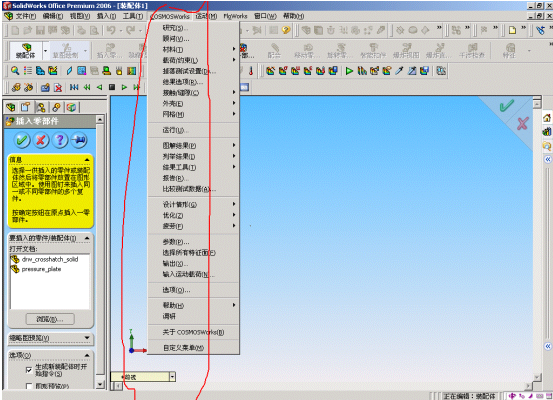Click the pushpin keep-visible button
Screen dimensions: 553x400
79,140
